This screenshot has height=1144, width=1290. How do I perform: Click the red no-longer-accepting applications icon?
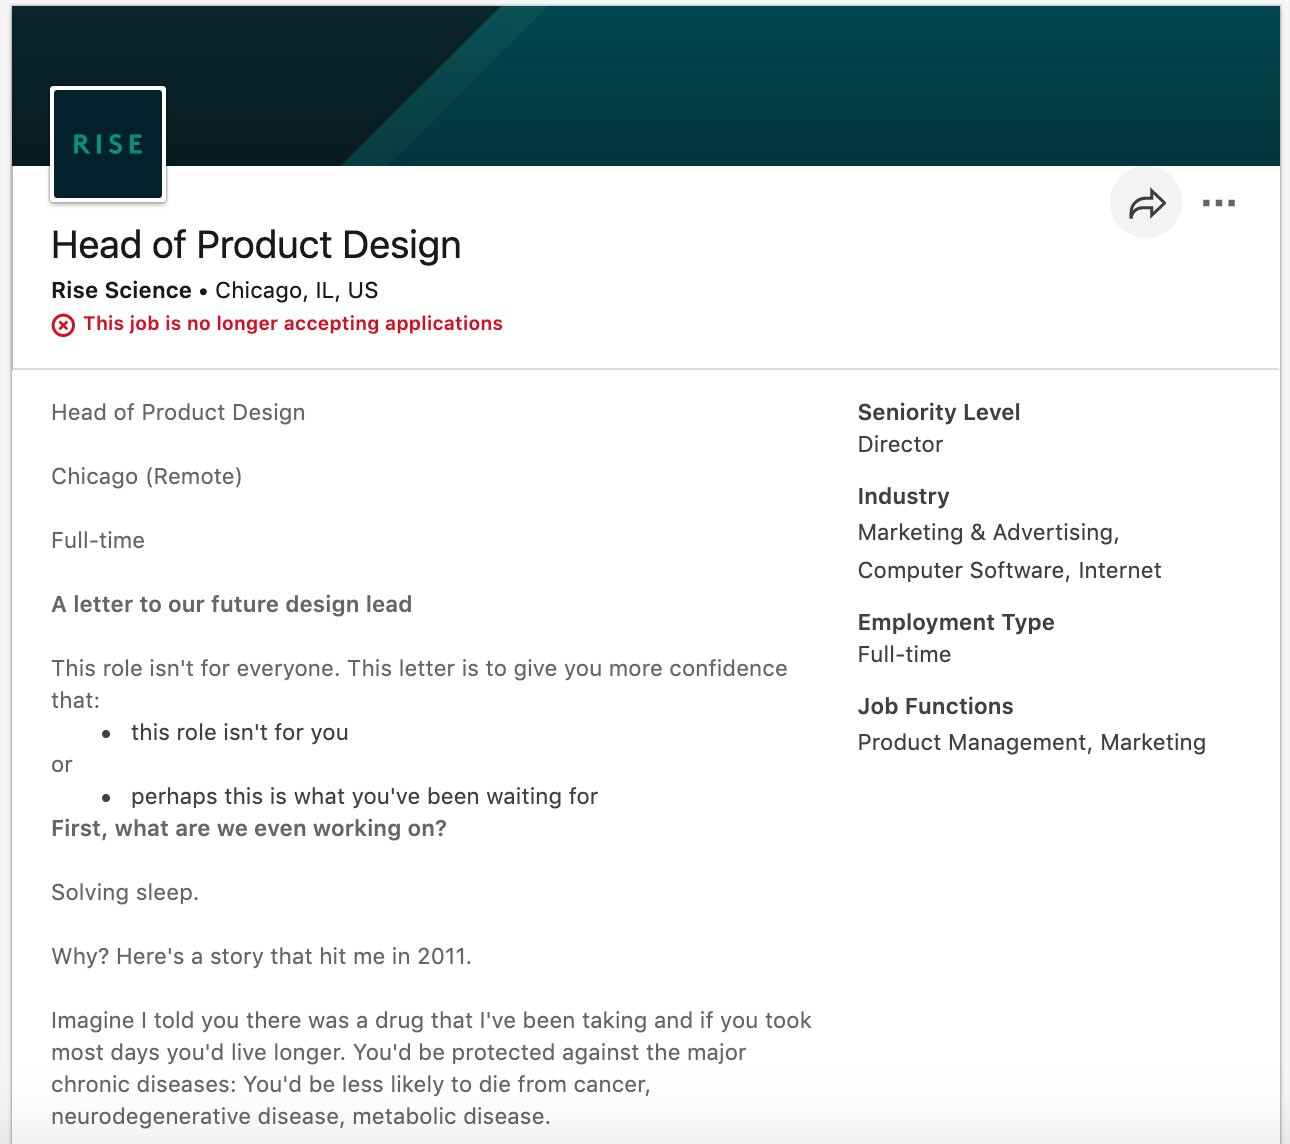click(62, 324)
